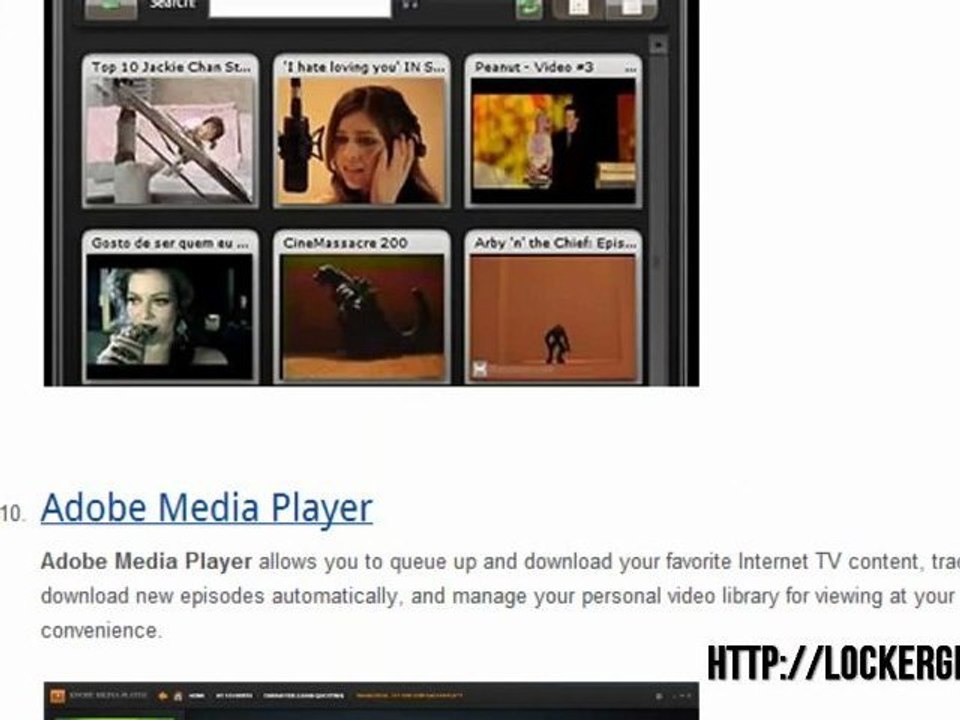Click the Gosto de ser quem eu title
960x720 pixels.
tap(170, 243)
